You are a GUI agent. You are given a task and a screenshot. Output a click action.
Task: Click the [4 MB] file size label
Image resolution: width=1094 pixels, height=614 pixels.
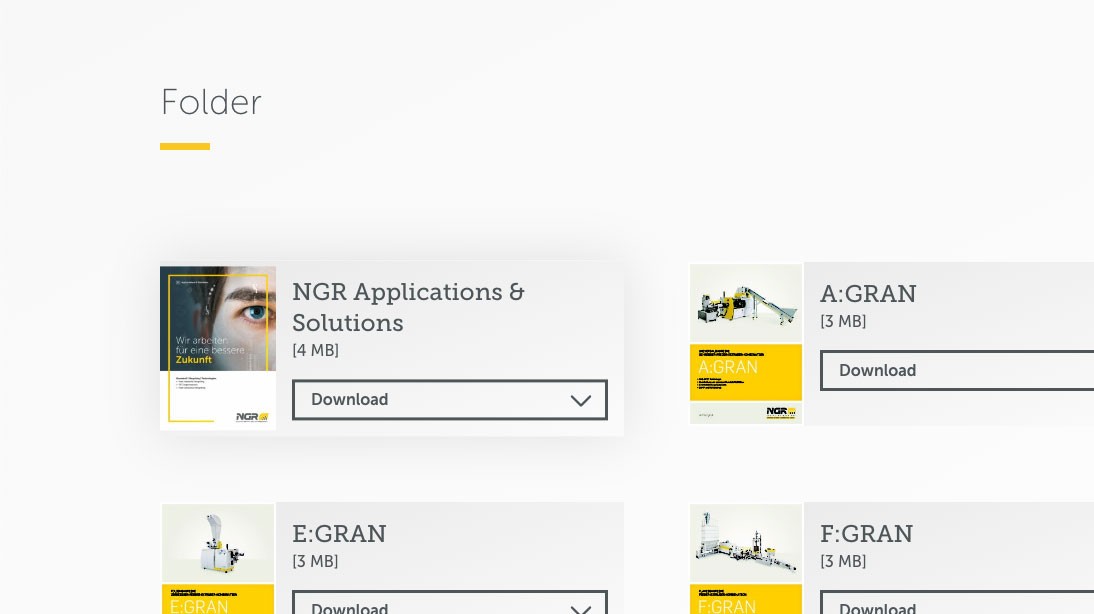coord(315,350)
